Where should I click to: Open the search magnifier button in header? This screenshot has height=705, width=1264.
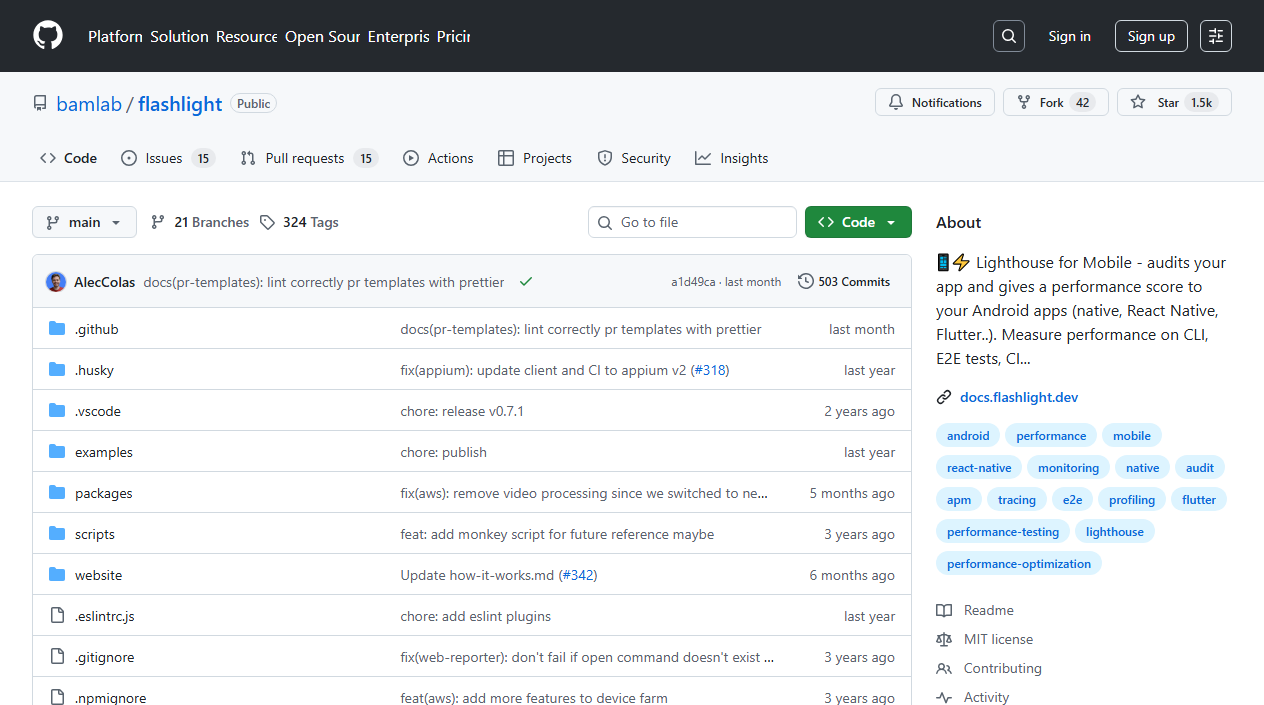pyautogui.click(x=1009, y=36)
